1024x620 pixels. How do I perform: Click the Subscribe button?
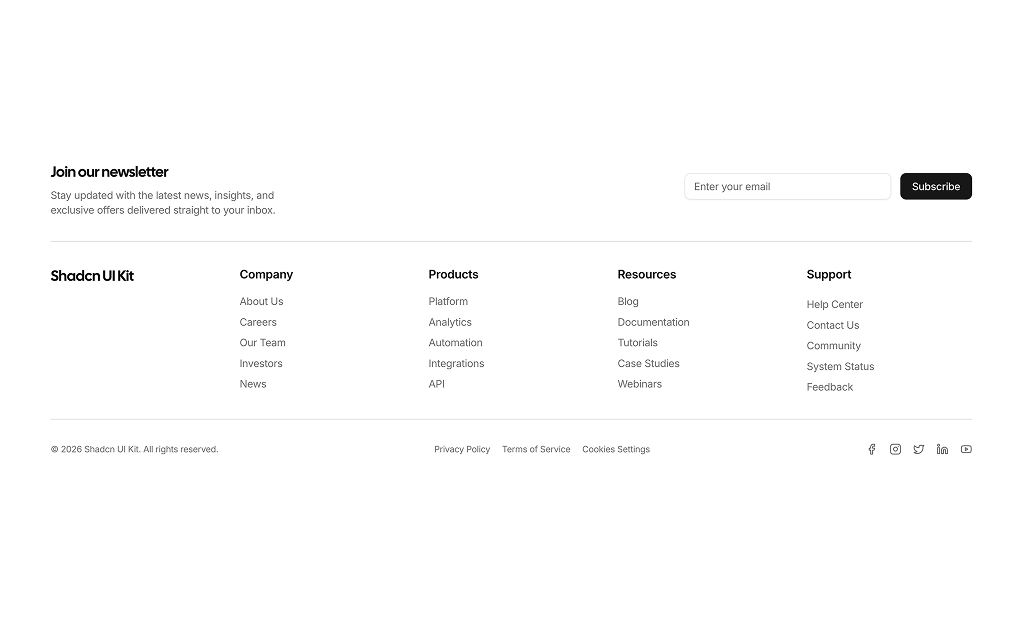click(935, 186)
